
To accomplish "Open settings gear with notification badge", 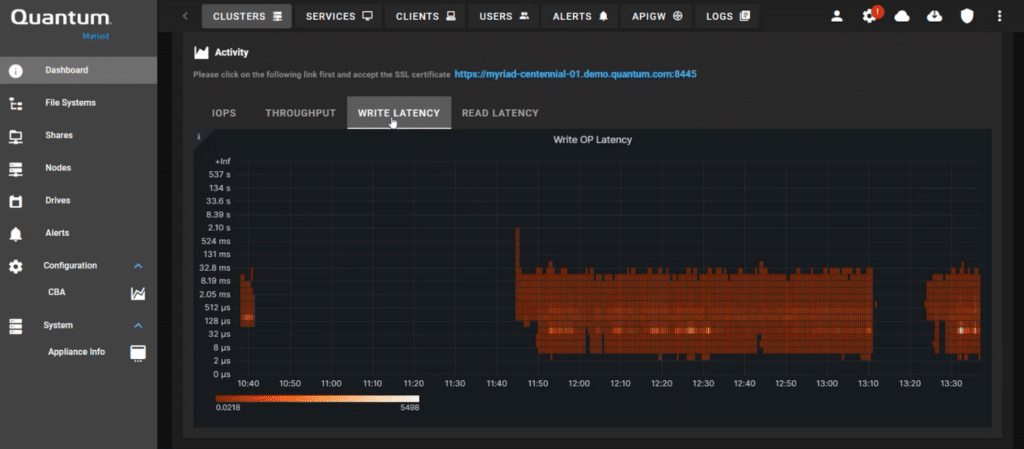I will click(871, 16).
